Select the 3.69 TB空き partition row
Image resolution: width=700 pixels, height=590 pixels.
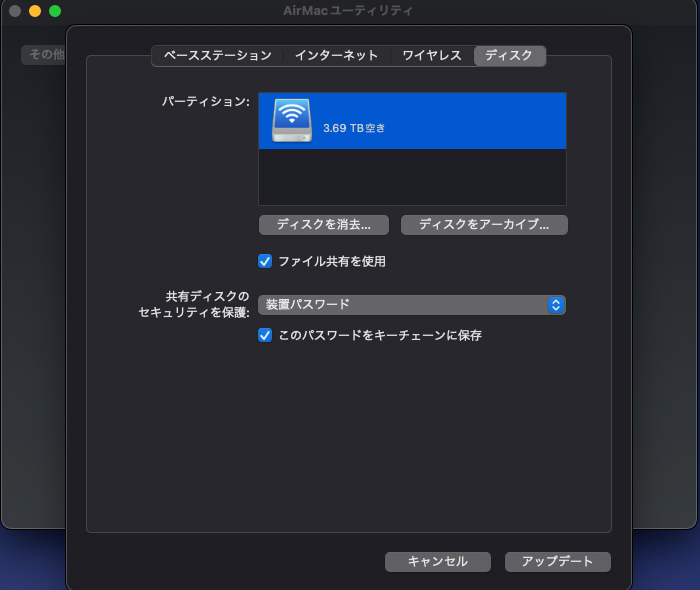pyautogui.click(x=412, y=121)
